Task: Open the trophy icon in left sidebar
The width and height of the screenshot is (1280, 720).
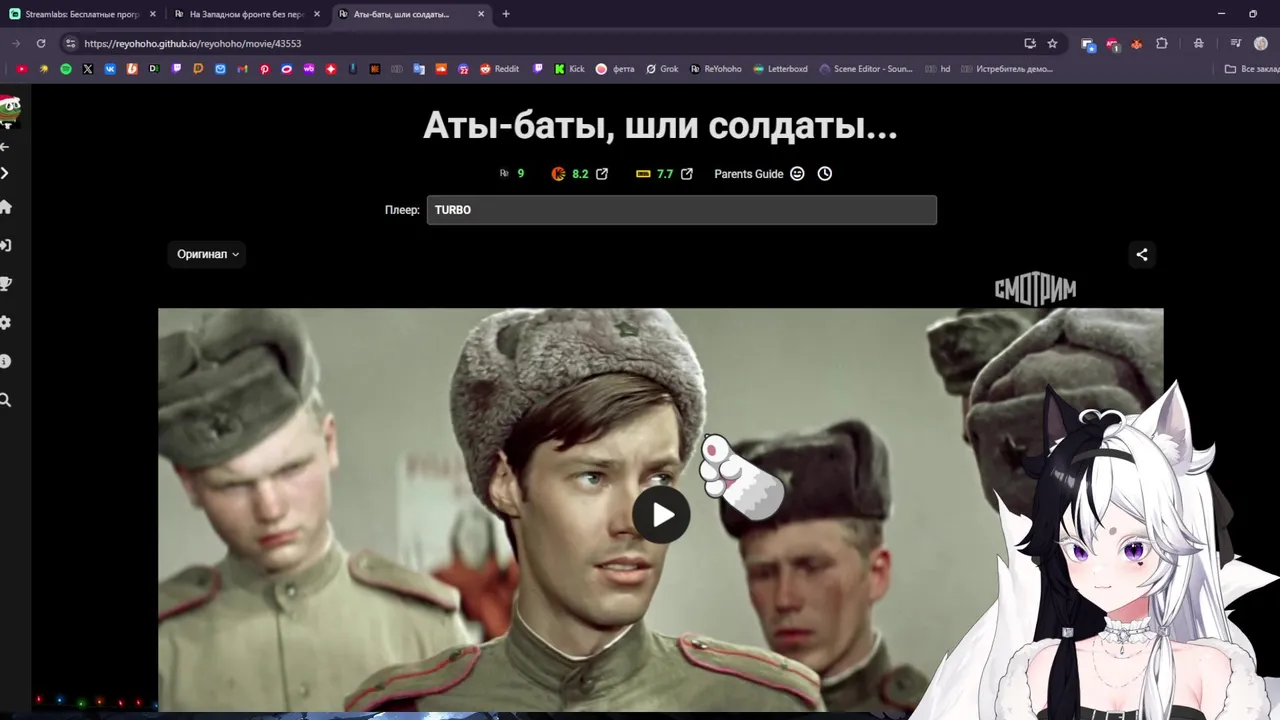Action: coord(5,284)
